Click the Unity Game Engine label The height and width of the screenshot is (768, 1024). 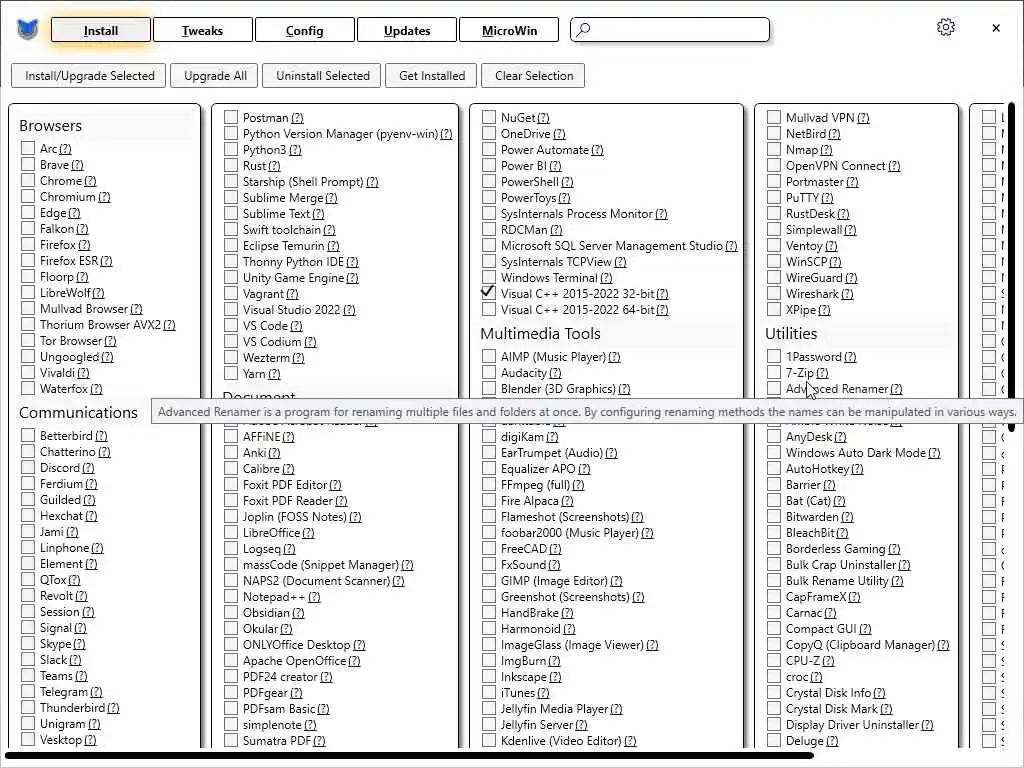[293, 278]
